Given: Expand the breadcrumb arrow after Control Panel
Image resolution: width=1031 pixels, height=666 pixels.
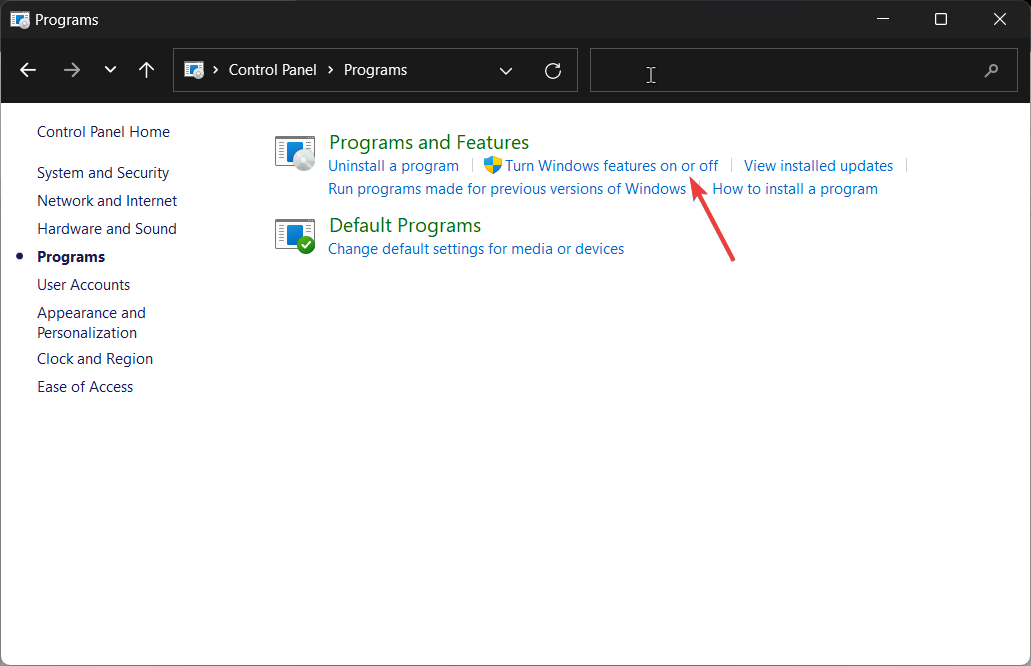Looking at the screenshot, I should (x=330, y=70).
